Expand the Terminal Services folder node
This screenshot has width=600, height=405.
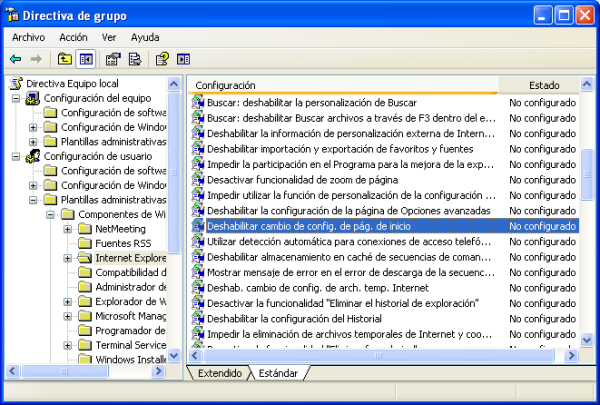click(67, 345)
